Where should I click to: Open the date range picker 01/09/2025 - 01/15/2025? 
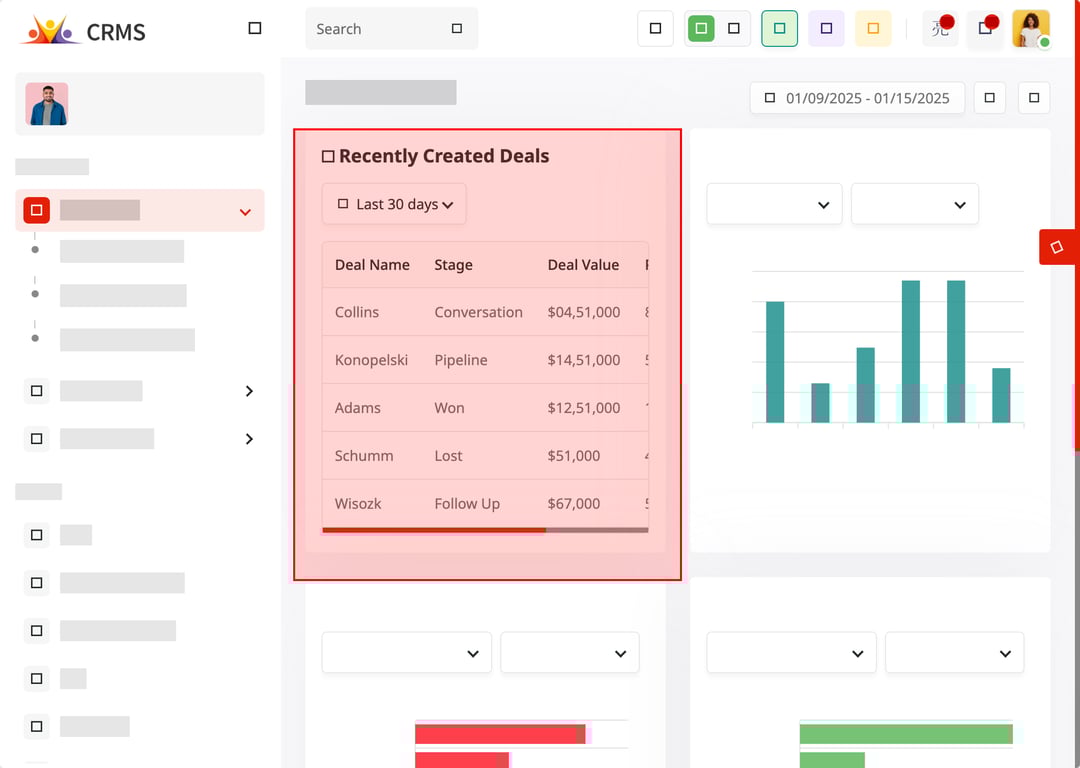point(857,98)
